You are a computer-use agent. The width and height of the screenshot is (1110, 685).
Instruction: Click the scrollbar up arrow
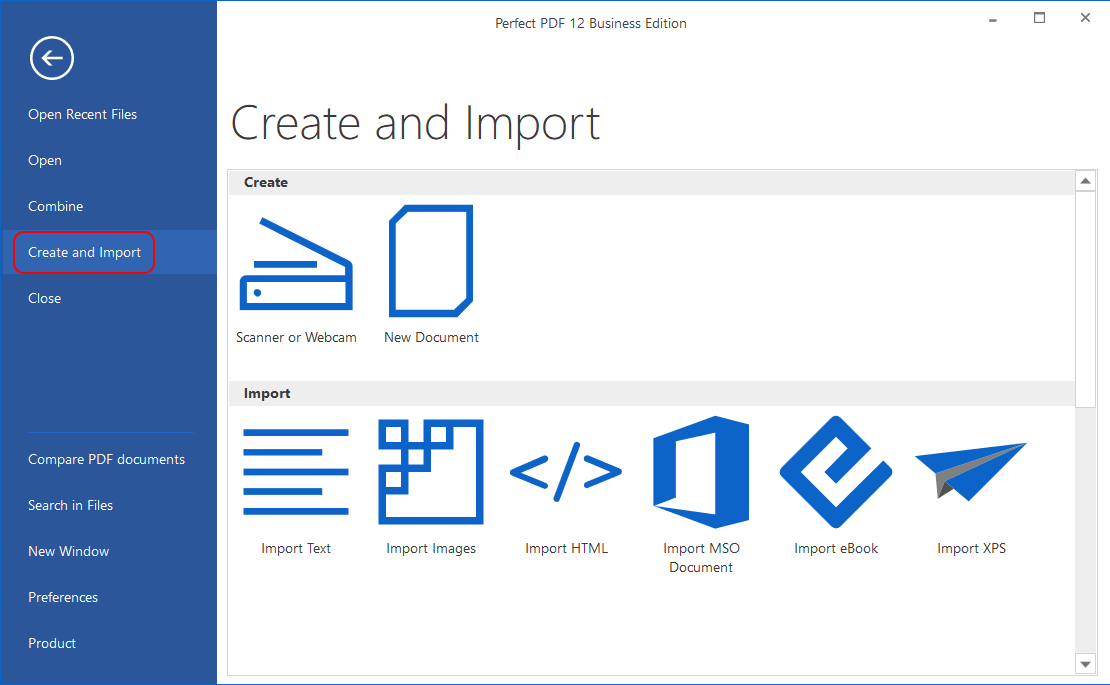pyautogui.click(x=1085, y=181)
